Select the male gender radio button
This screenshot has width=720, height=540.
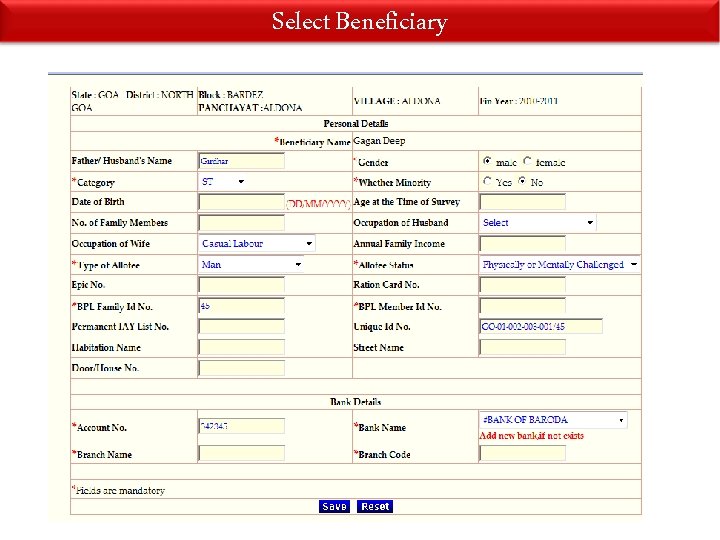click(x=487, y=161)
